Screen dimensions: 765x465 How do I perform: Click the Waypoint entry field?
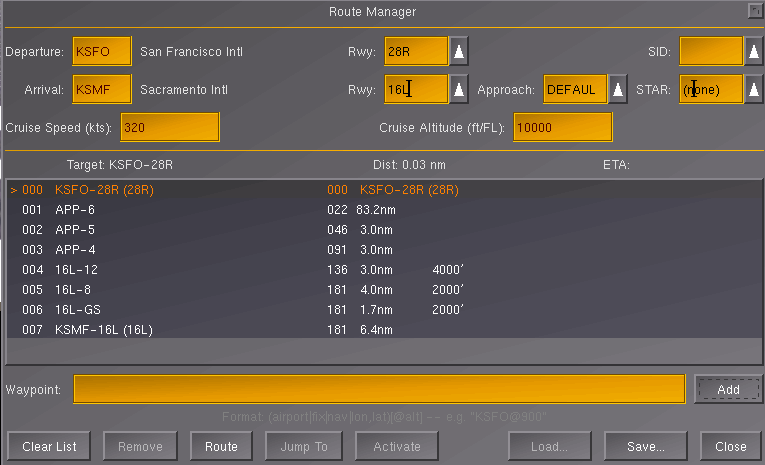pyautogui.click(x=379, y=389)
